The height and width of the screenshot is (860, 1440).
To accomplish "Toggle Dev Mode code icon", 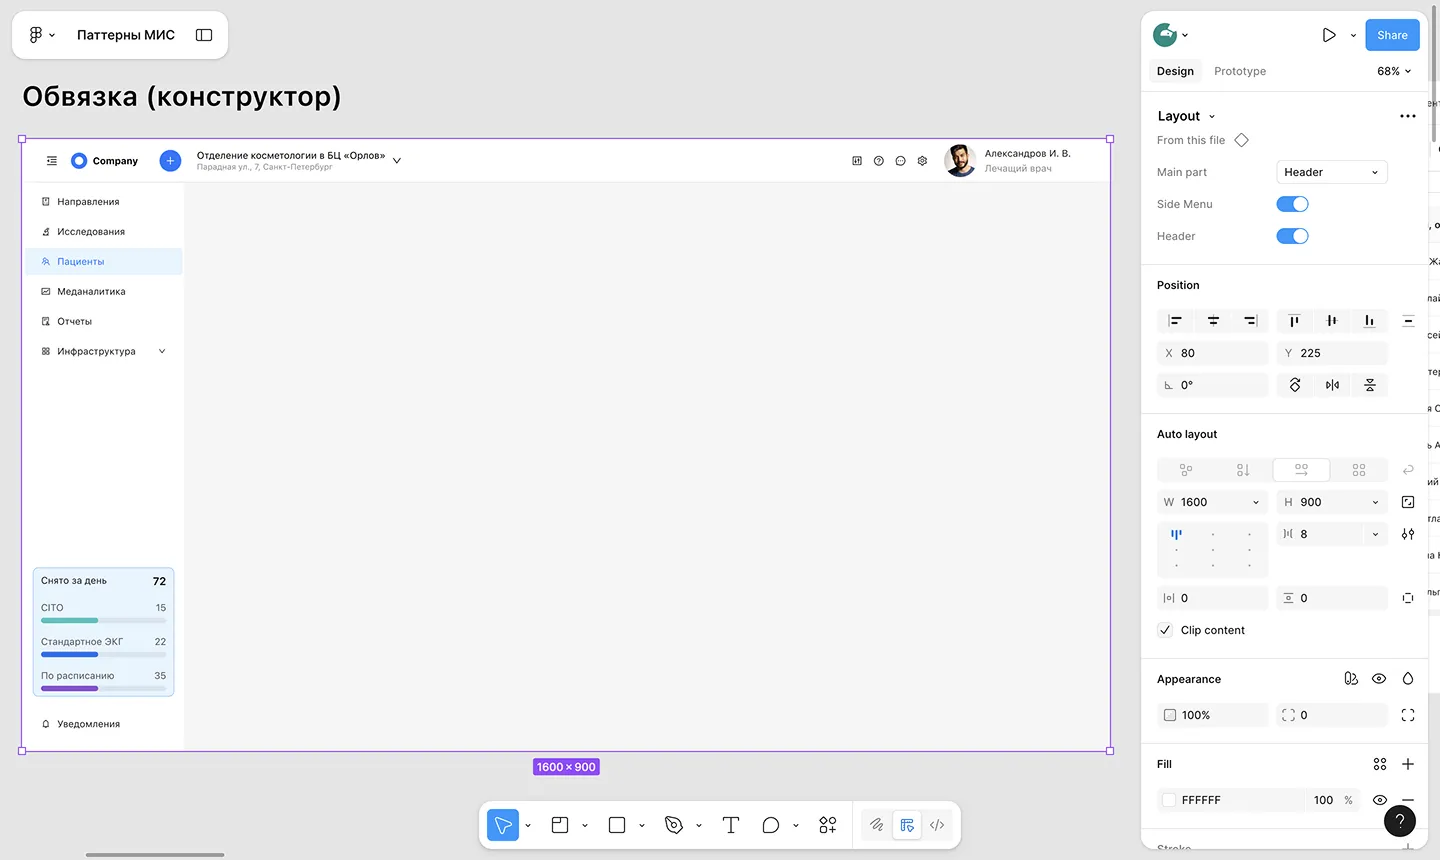I will click(x=937, y=825).
